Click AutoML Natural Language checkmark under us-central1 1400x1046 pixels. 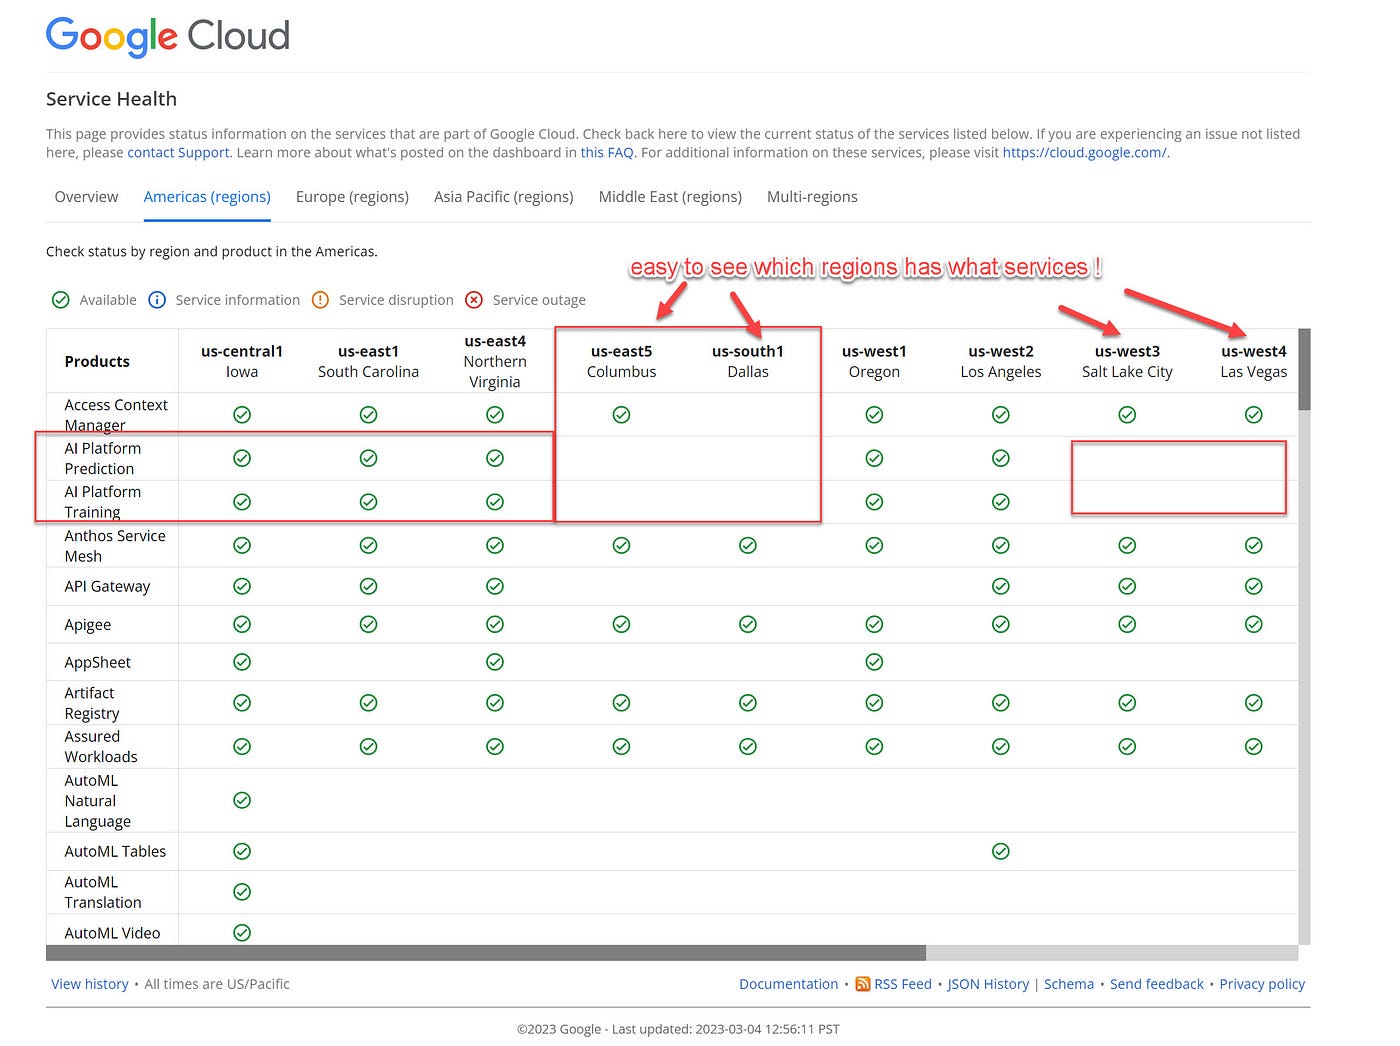(x=242, y=800)
